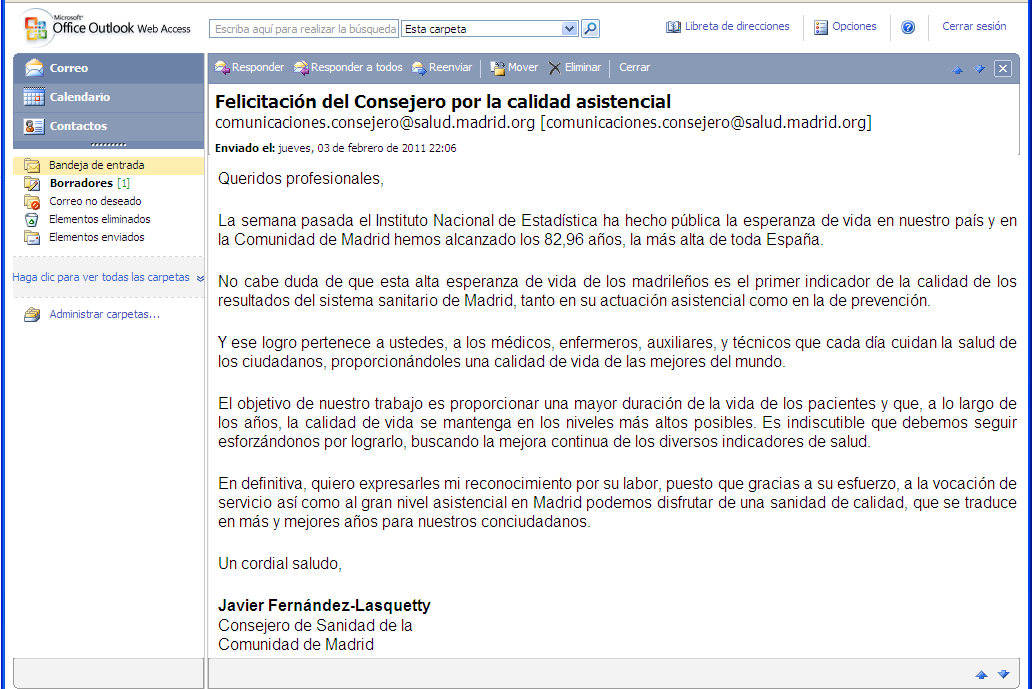Click Reenviar text label
This screenshot has width=1032, height=689.
450,67
